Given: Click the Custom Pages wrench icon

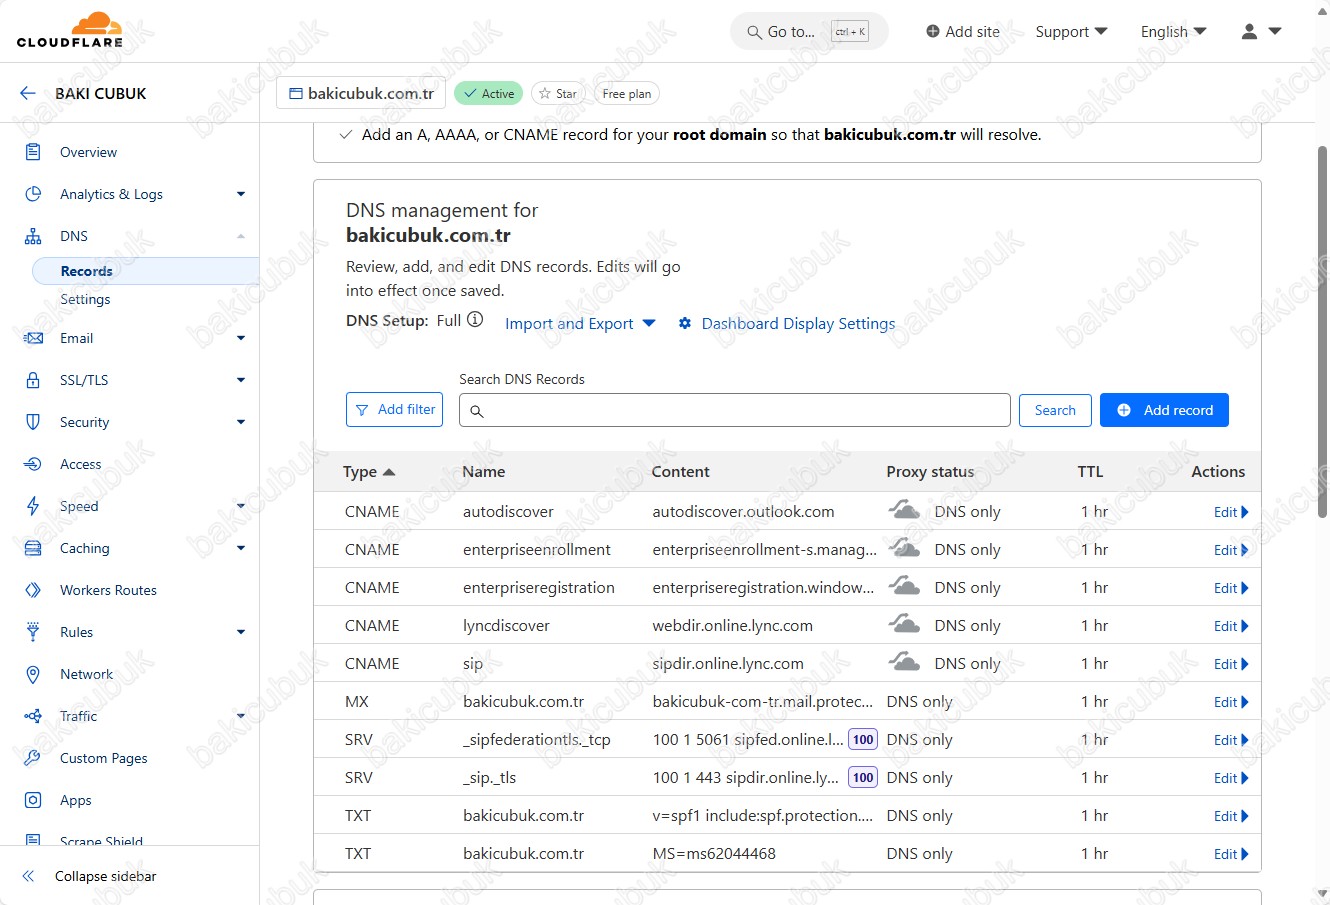Looking at the screenshot, I should pos(33,758).
